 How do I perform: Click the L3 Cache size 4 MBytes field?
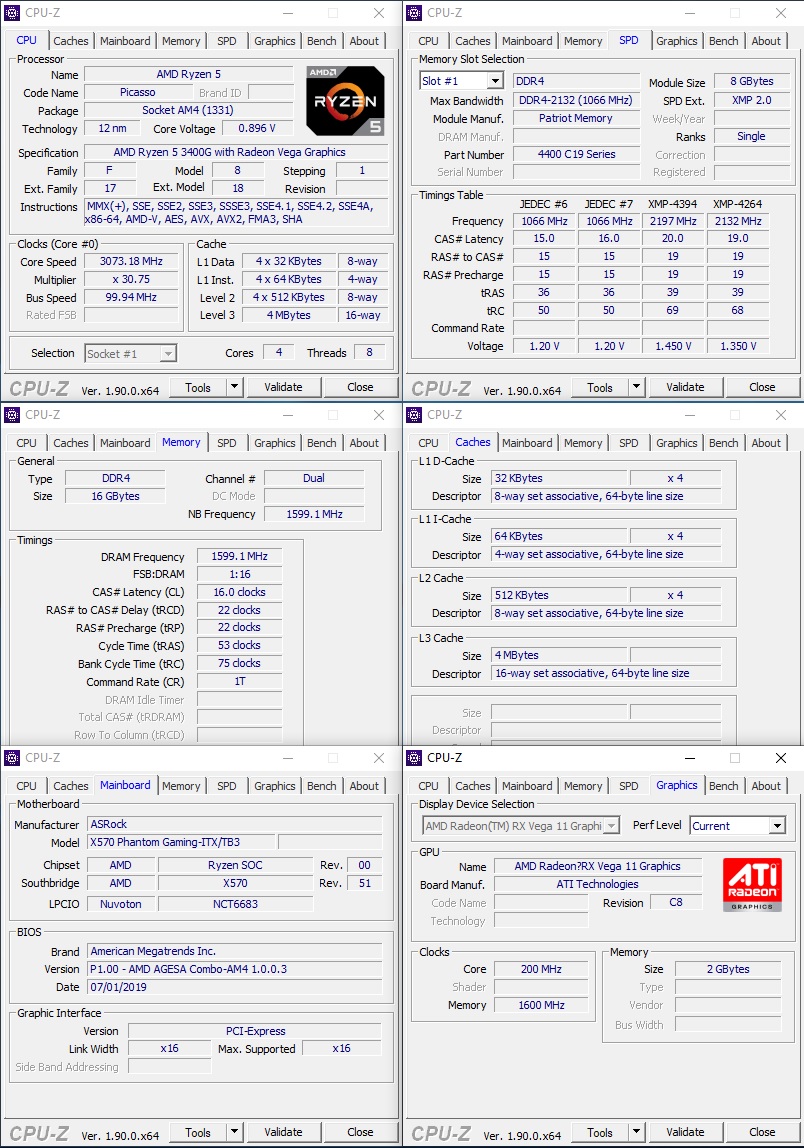click(x=559, y=655)
